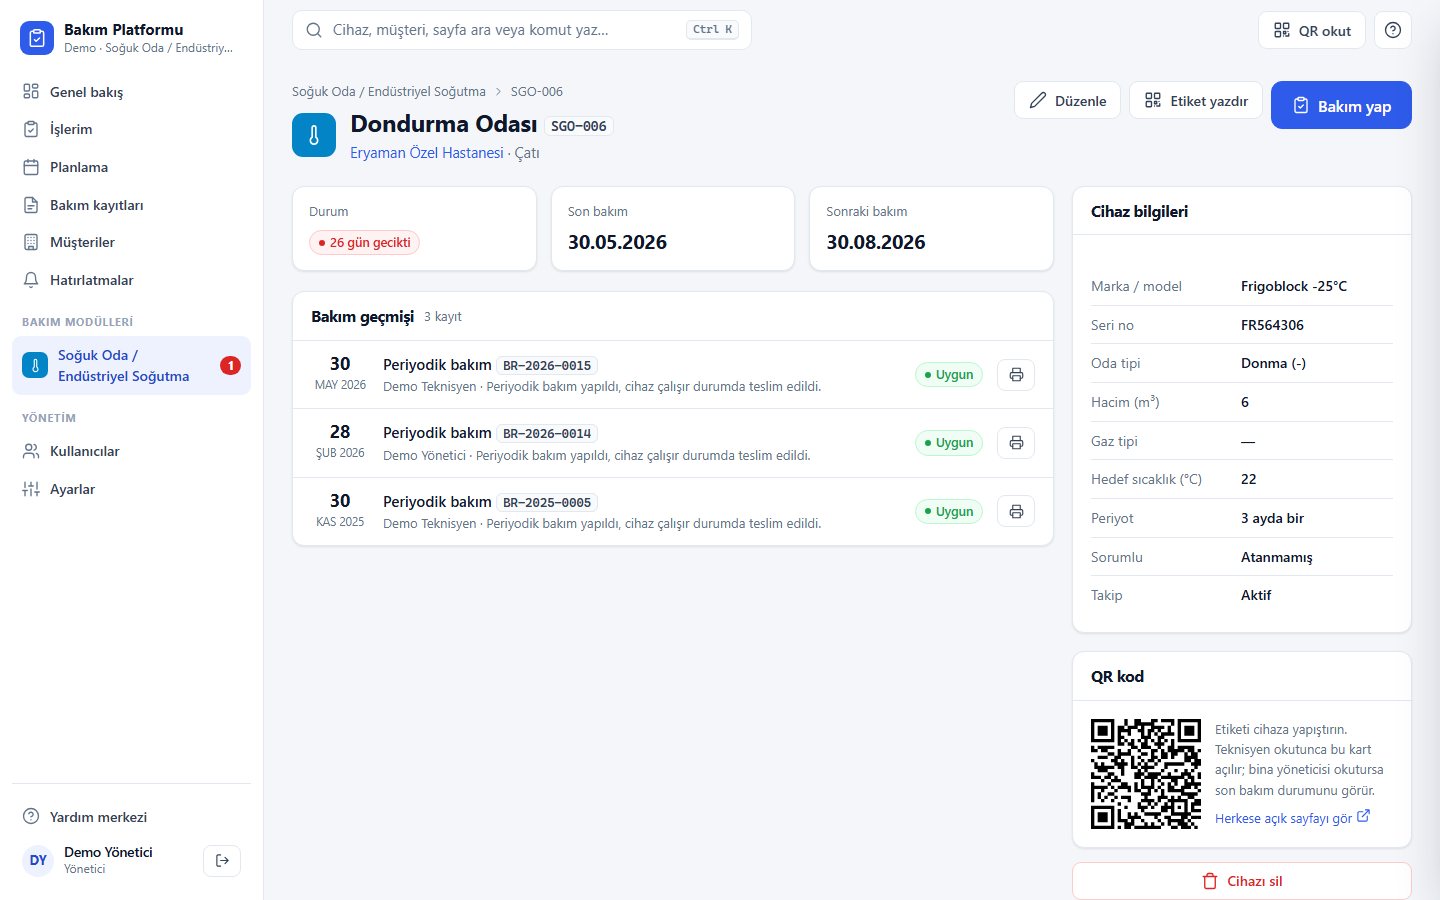Print the BR-2026-0014 maintenance record

pyautogui.click(x=1016, y=443)
